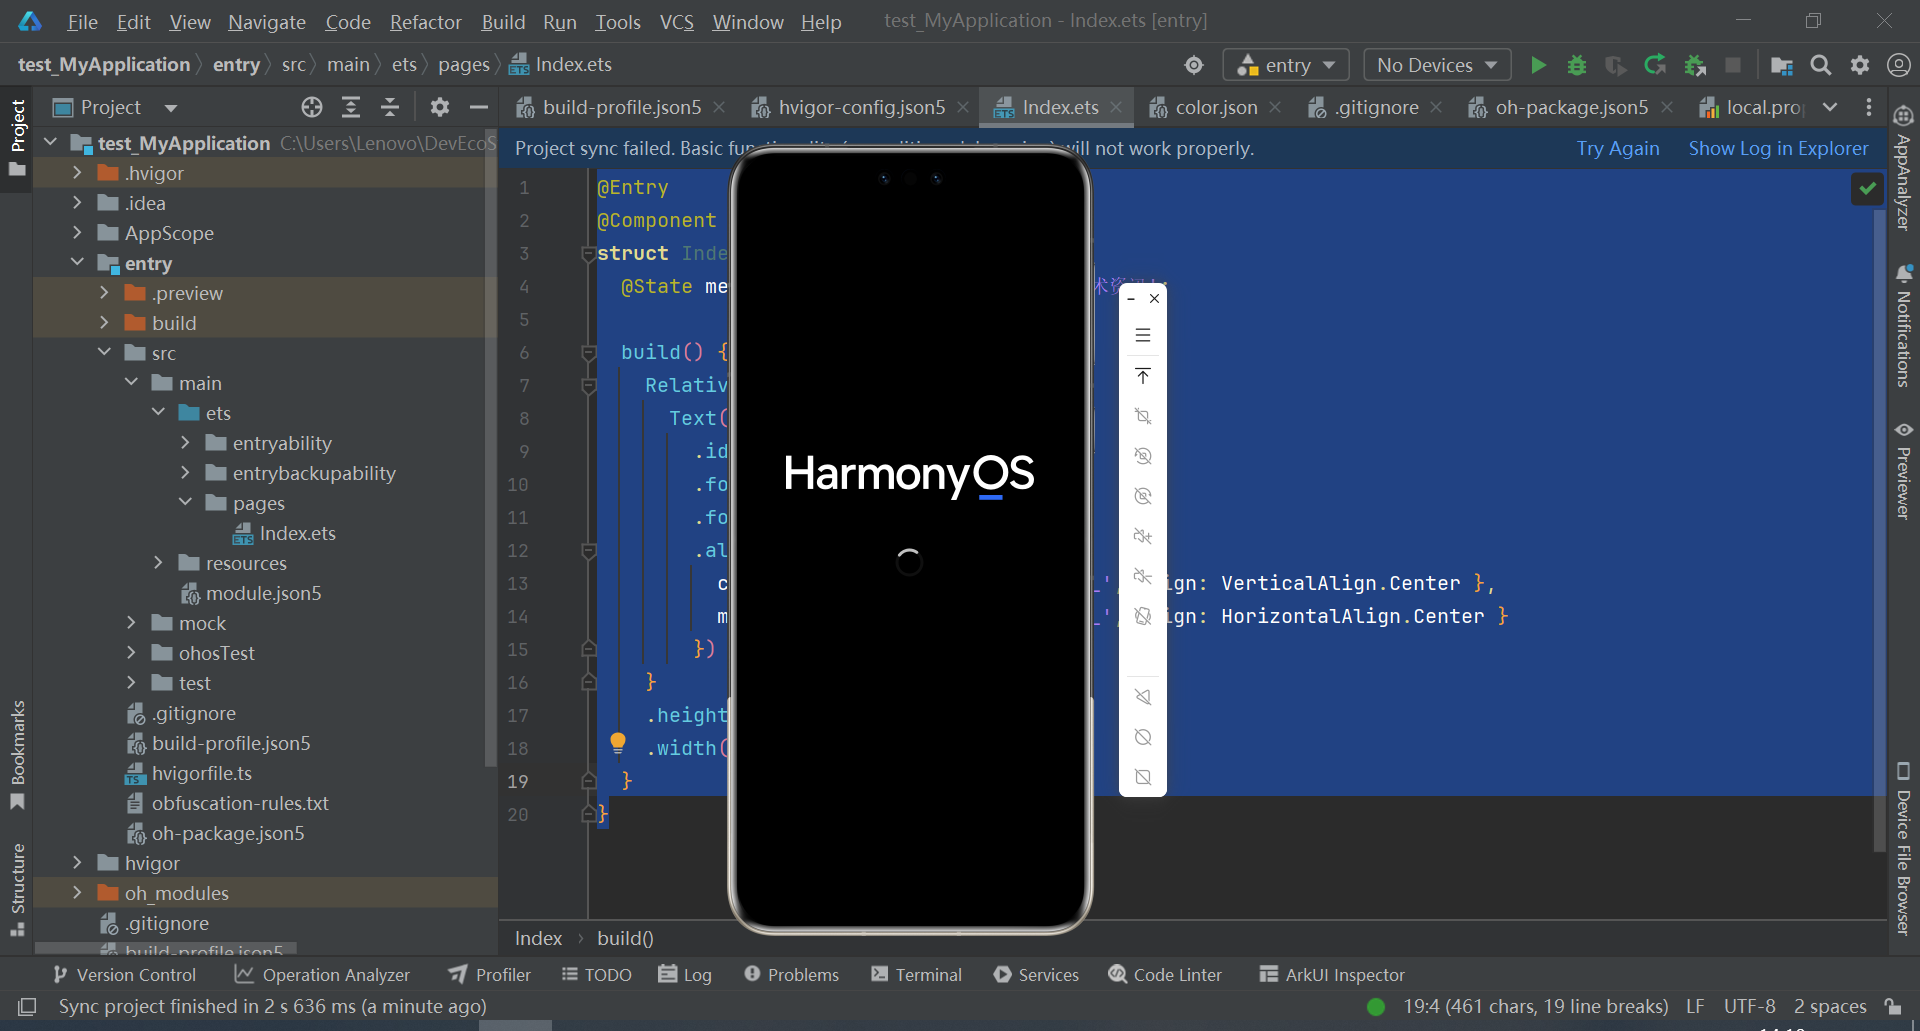
Task: Start debugging the entry module
Action: pos(1577,65)
